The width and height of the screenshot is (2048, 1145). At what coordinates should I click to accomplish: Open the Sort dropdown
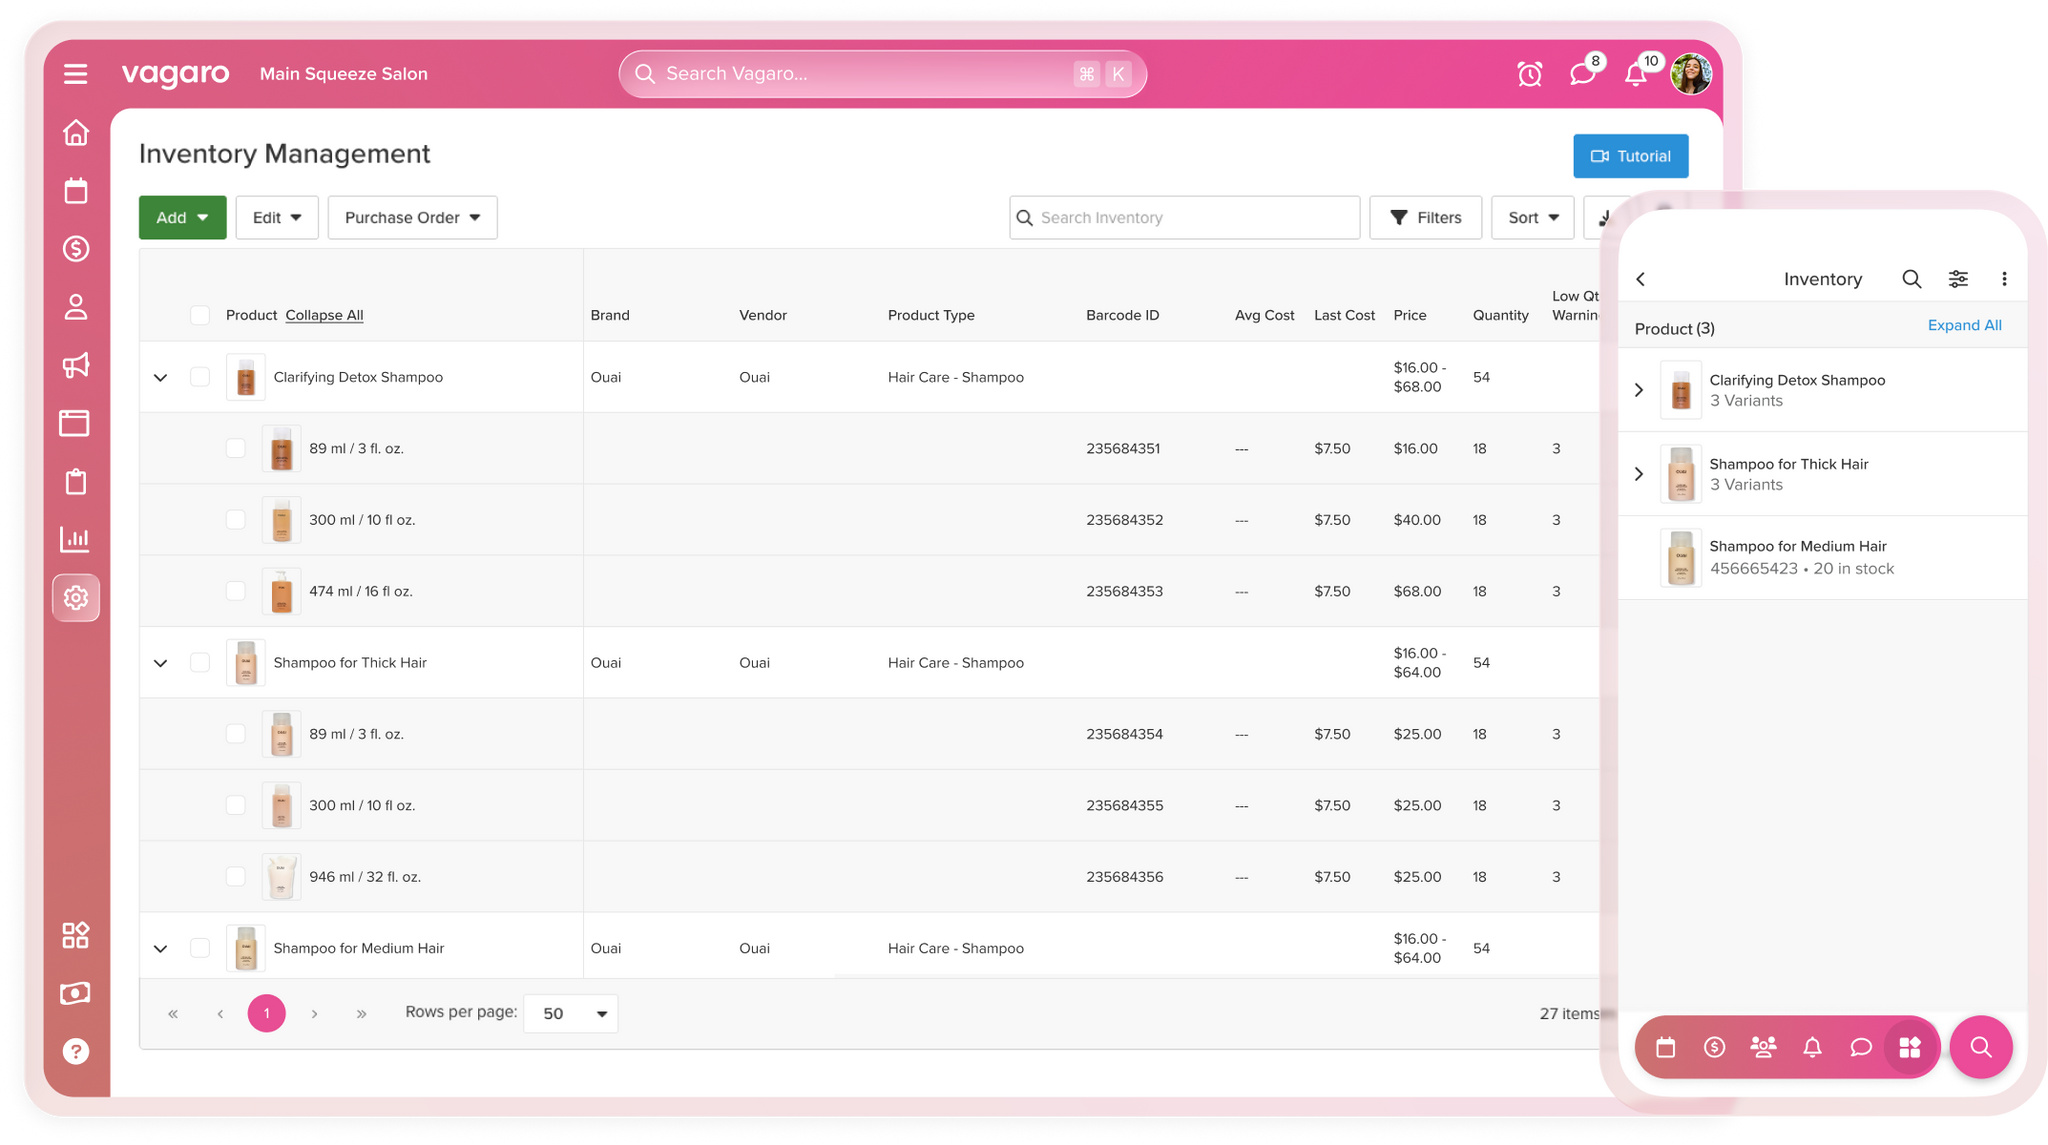1533,218
